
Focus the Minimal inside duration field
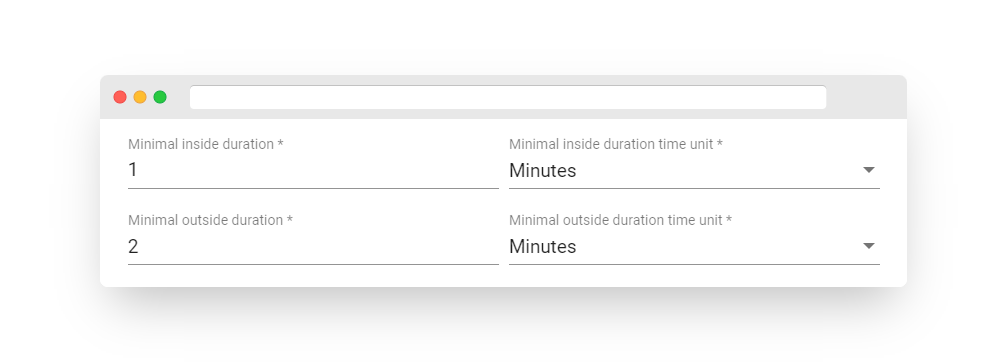313,170
